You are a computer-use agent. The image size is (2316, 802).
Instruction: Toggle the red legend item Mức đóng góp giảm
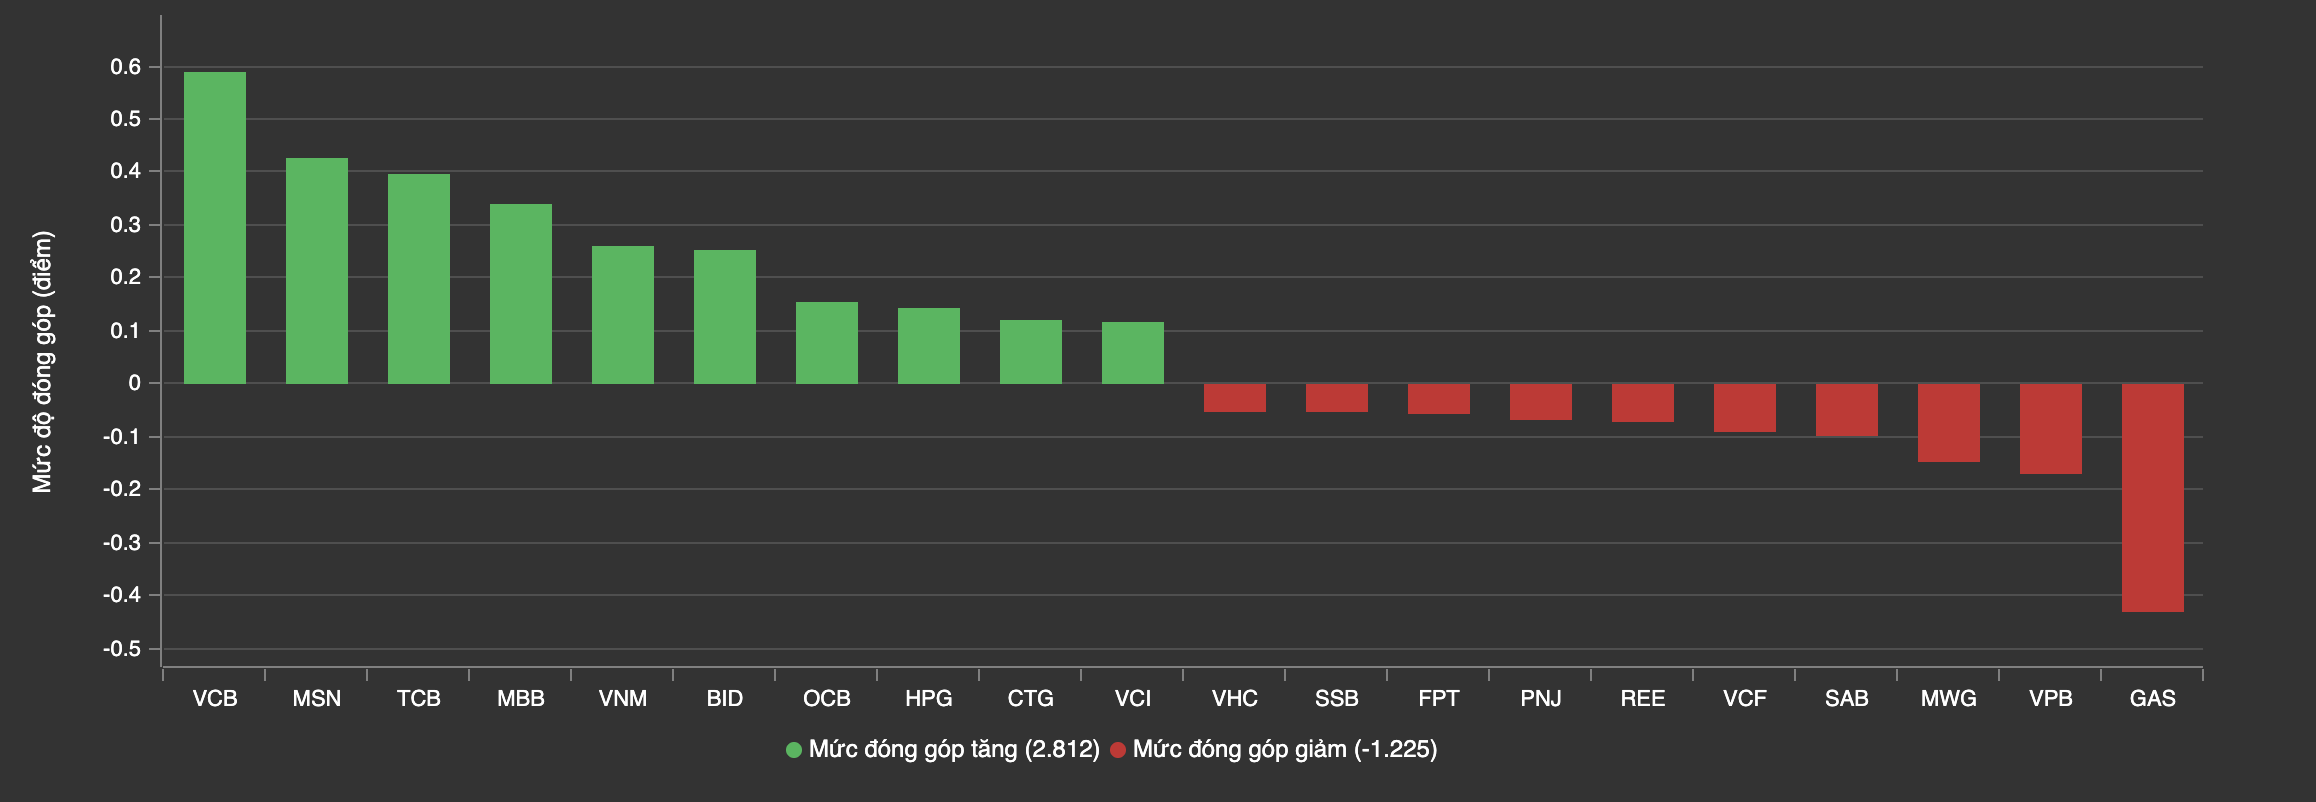click(1274, 749)
